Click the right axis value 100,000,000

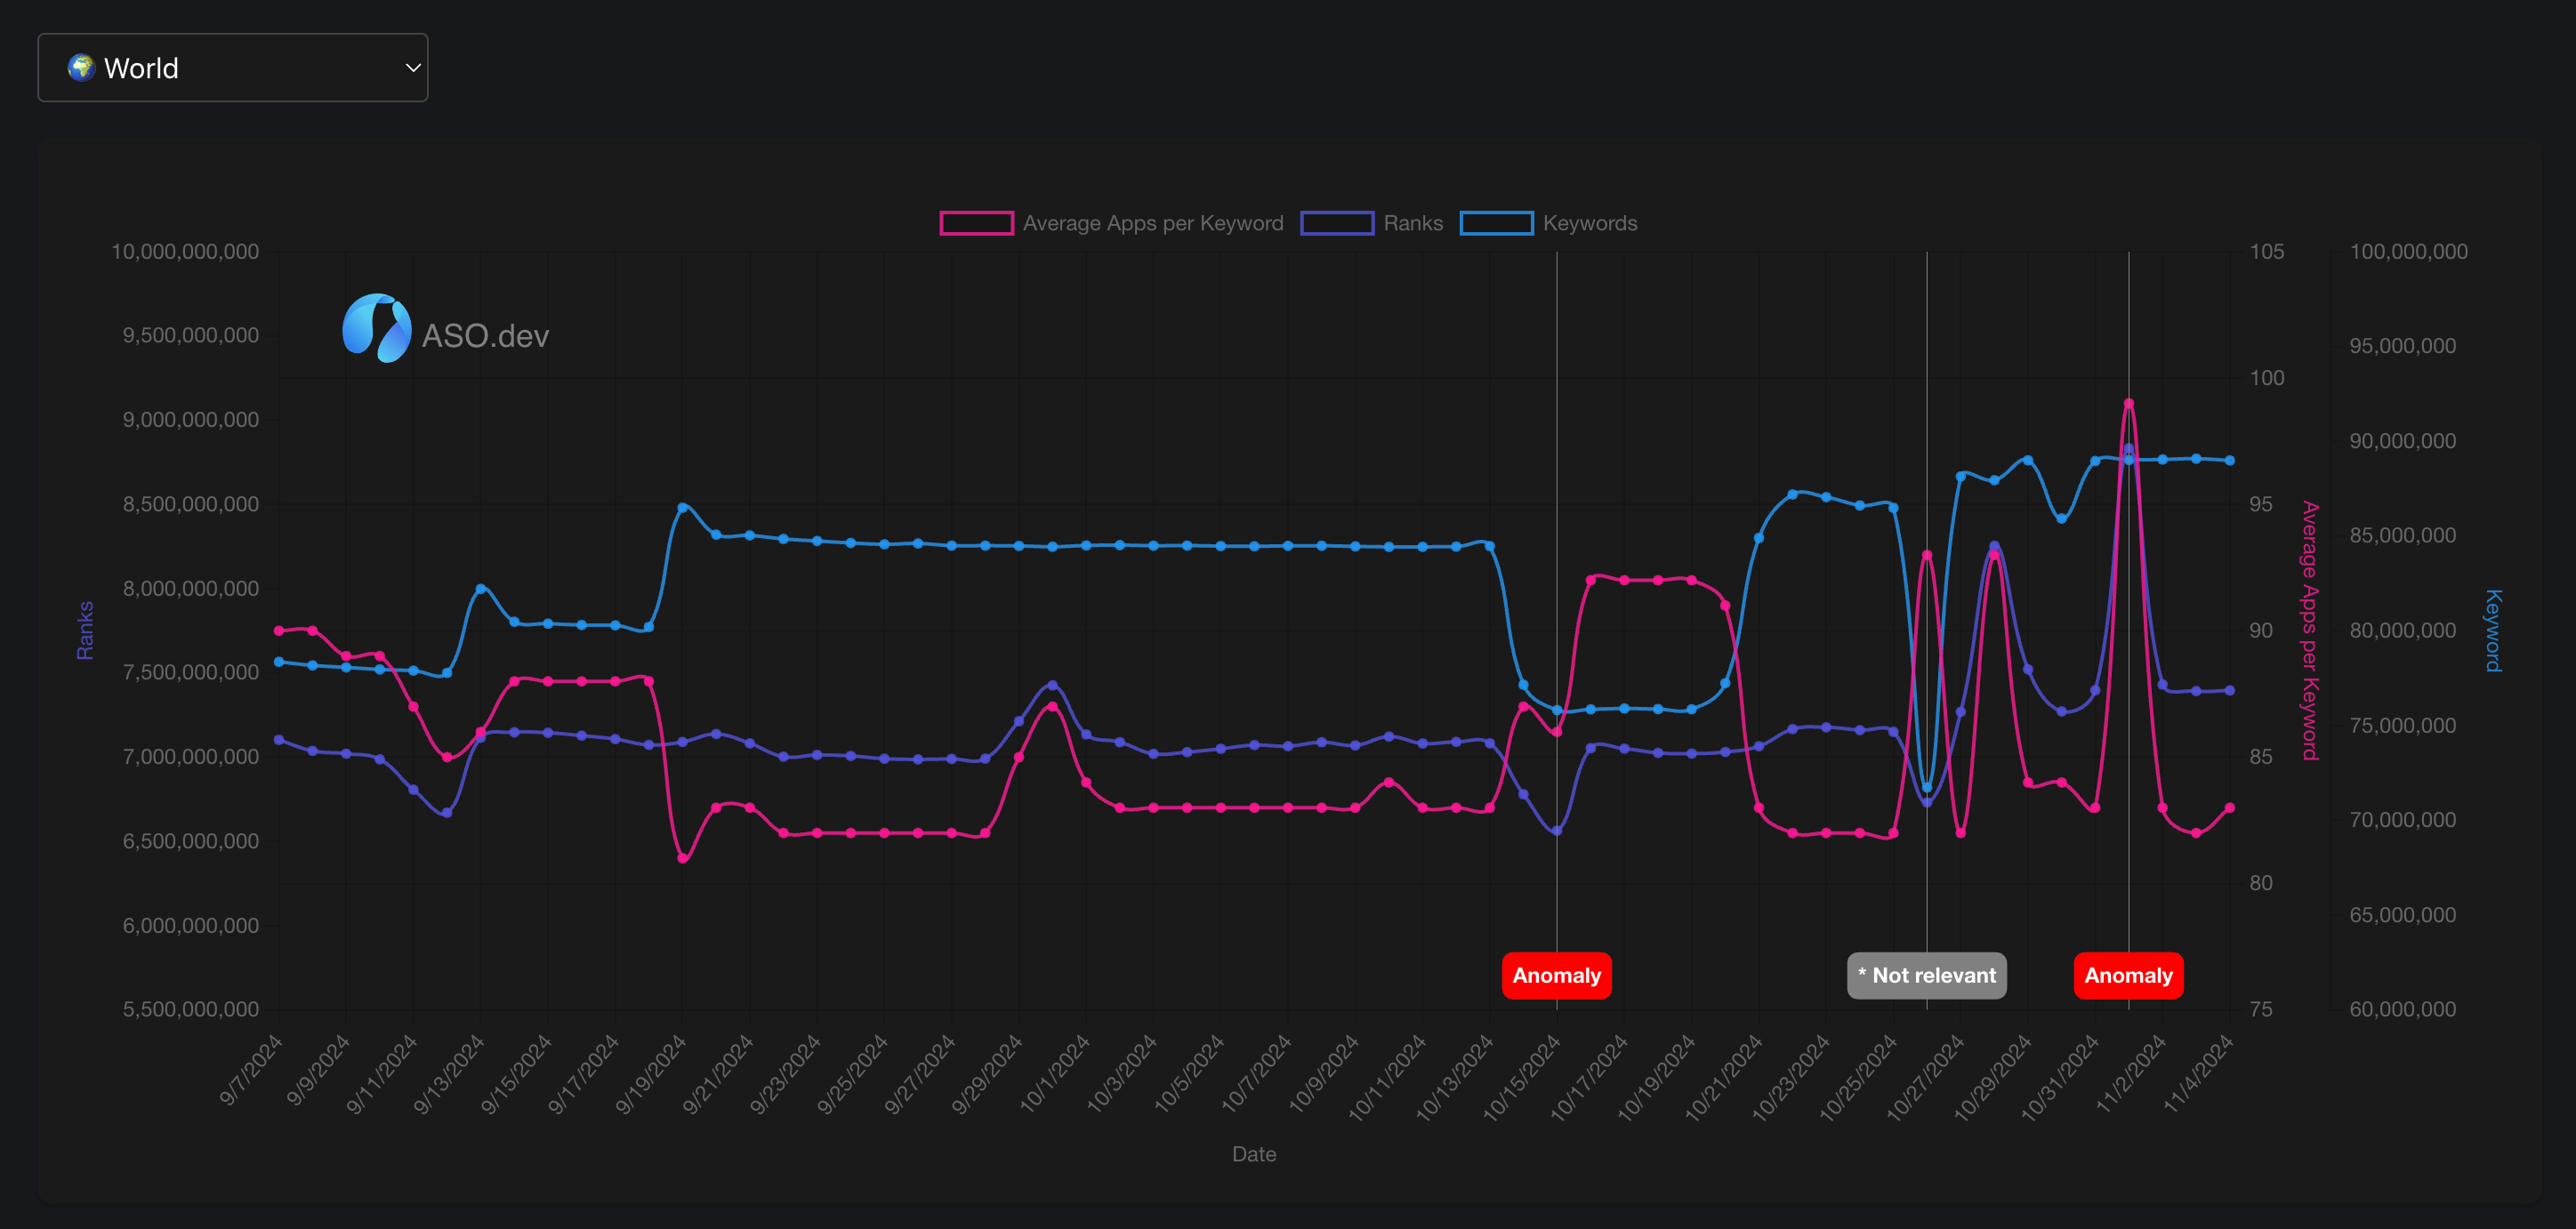2408,252
